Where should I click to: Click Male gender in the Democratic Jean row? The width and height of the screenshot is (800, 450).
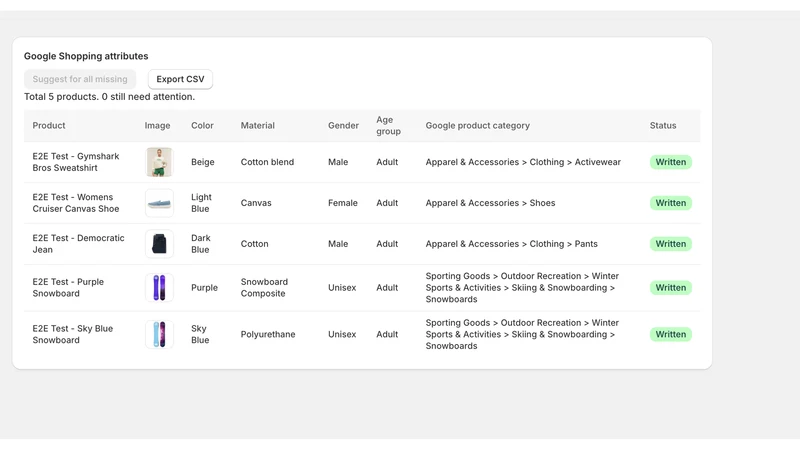pyautogui.click(x=338, y=244)
